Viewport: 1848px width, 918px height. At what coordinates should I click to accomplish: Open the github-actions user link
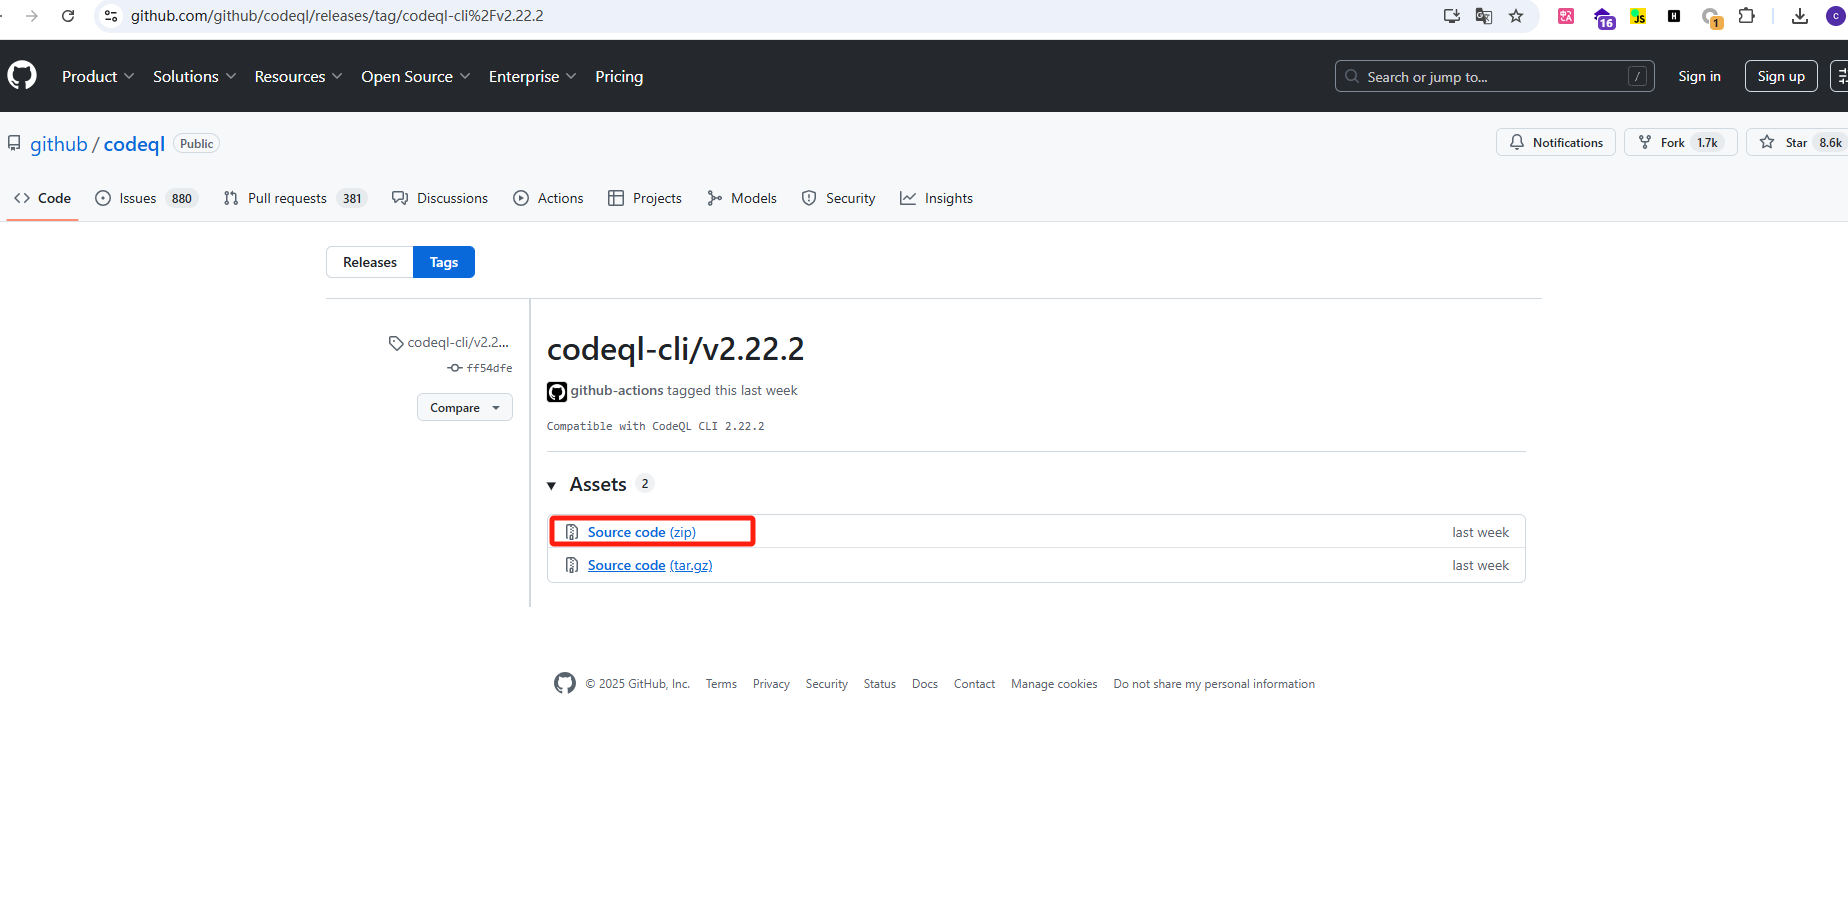617,390
